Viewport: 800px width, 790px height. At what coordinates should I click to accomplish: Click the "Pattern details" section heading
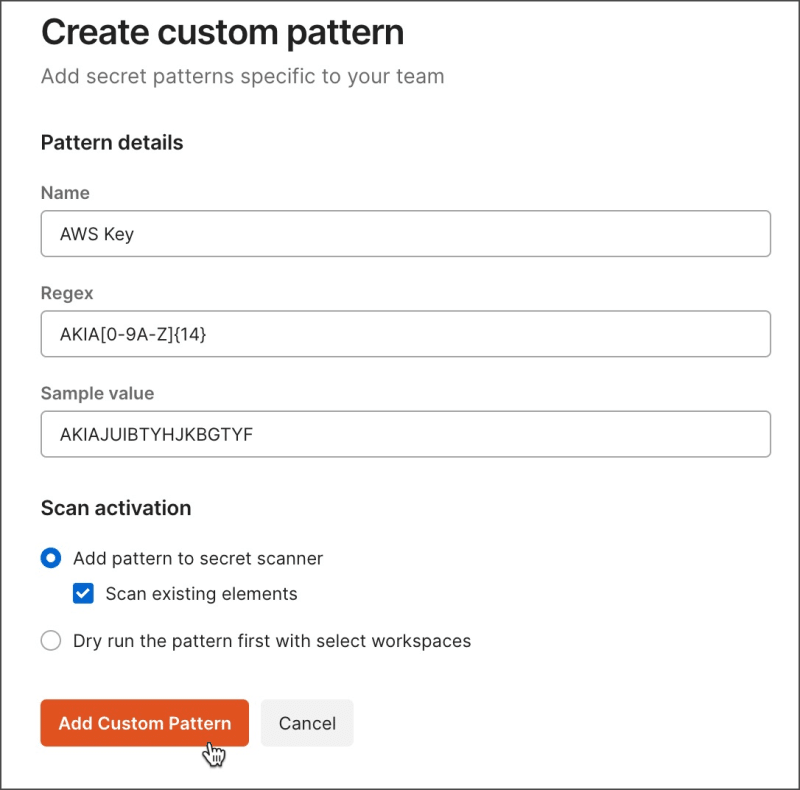click(x=112, y=143)
